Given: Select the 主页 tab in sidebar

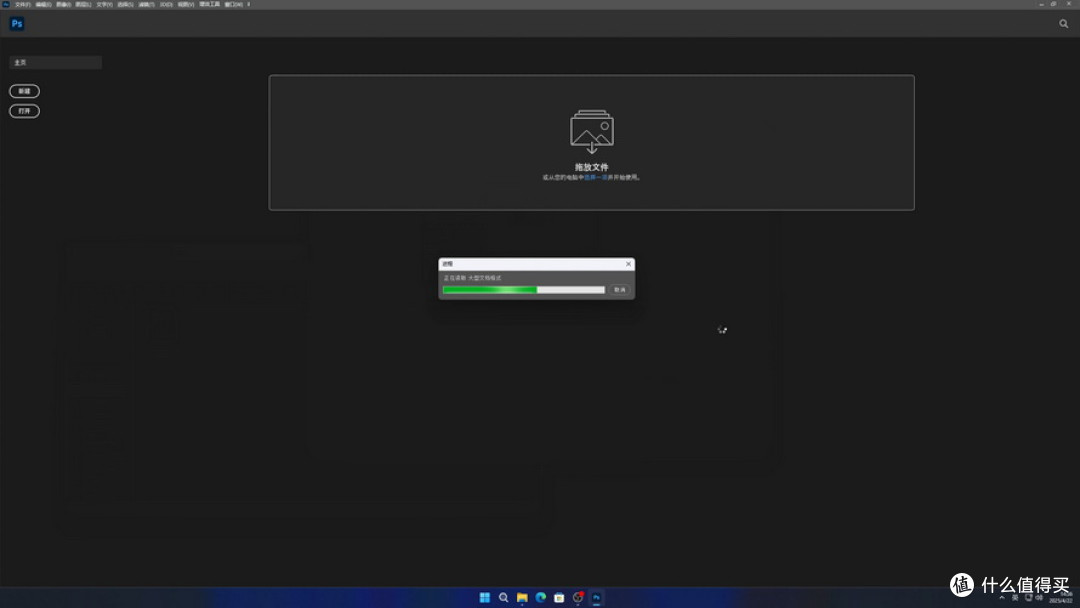Looking at the screenshot, I should point(55,63).
